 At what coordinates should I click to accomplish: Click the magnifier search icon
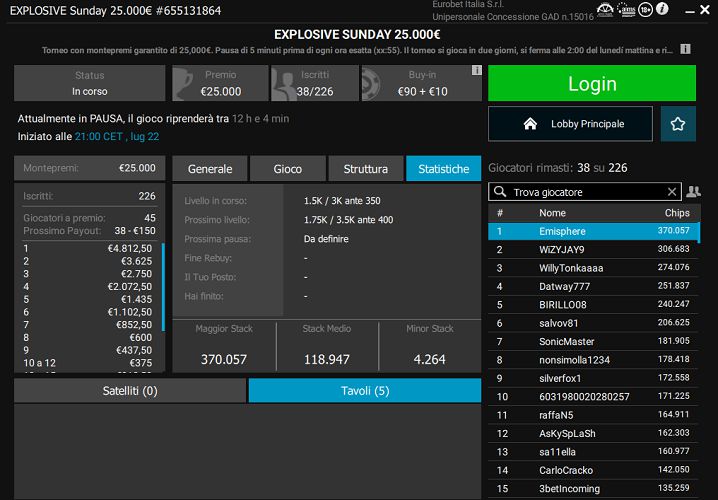500,191
